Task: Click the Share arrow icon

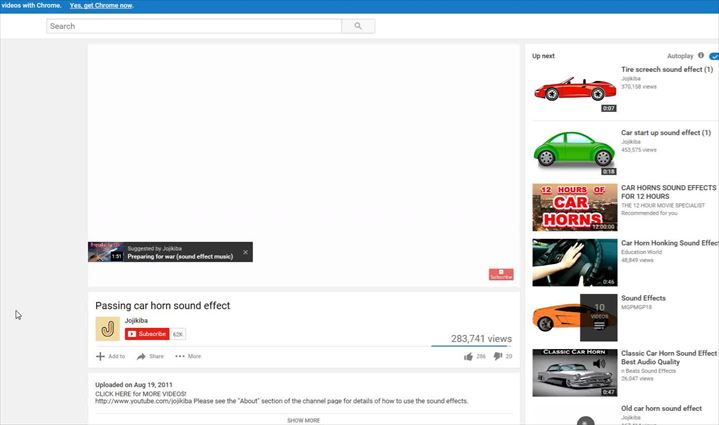Action: point(142,356)
